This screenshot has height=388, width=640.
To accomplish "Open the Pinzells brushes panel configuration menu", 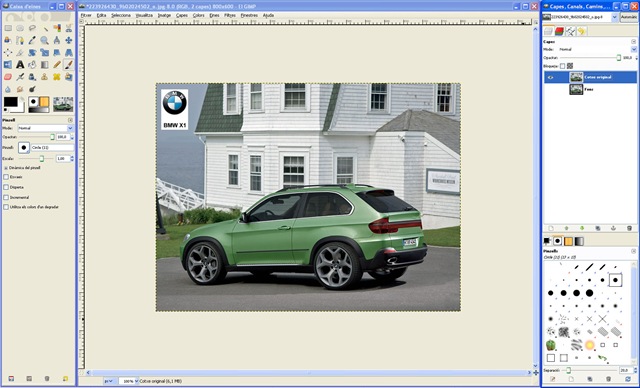I will click(633, 251).
